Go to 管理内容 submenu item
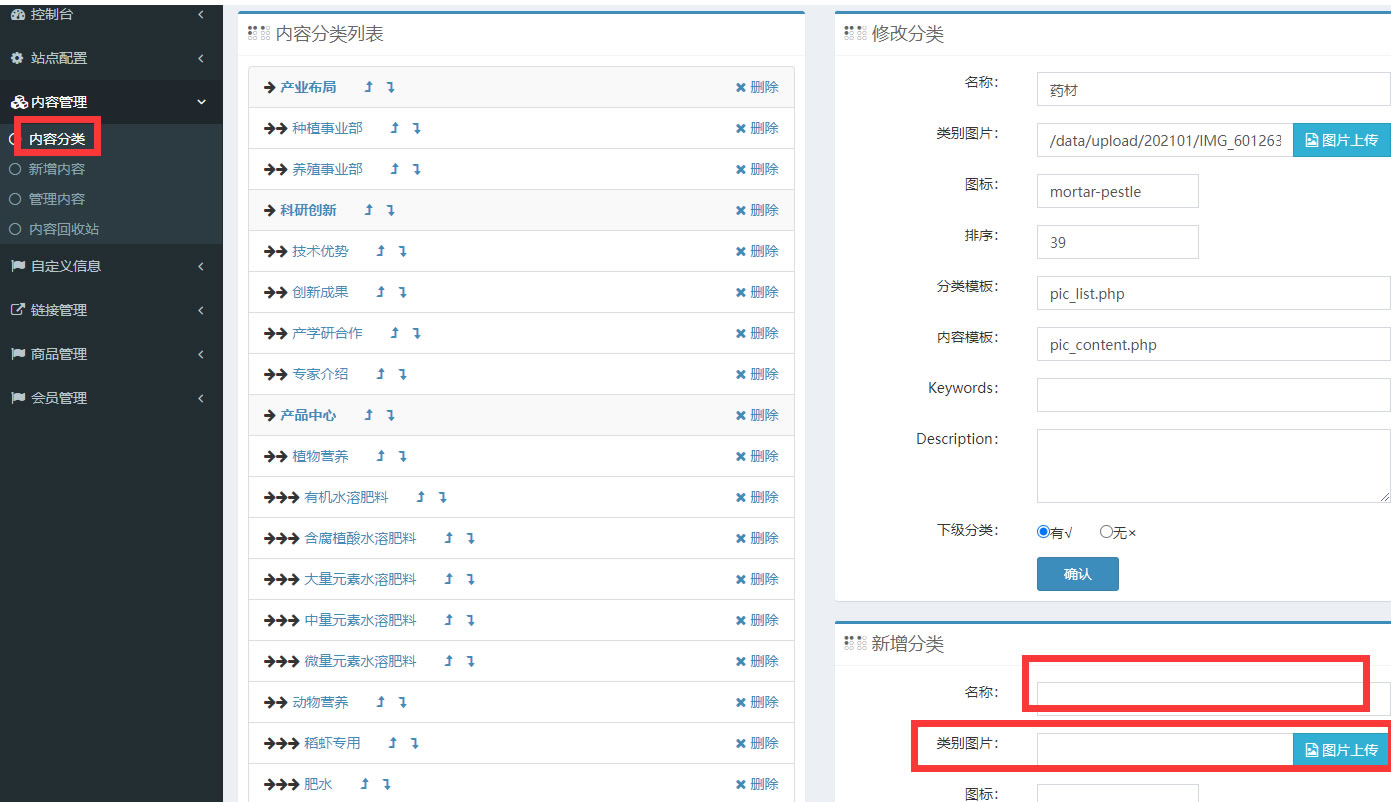Image resolution: width=1391 pixels, height=802 pixels. click(57, 200)
